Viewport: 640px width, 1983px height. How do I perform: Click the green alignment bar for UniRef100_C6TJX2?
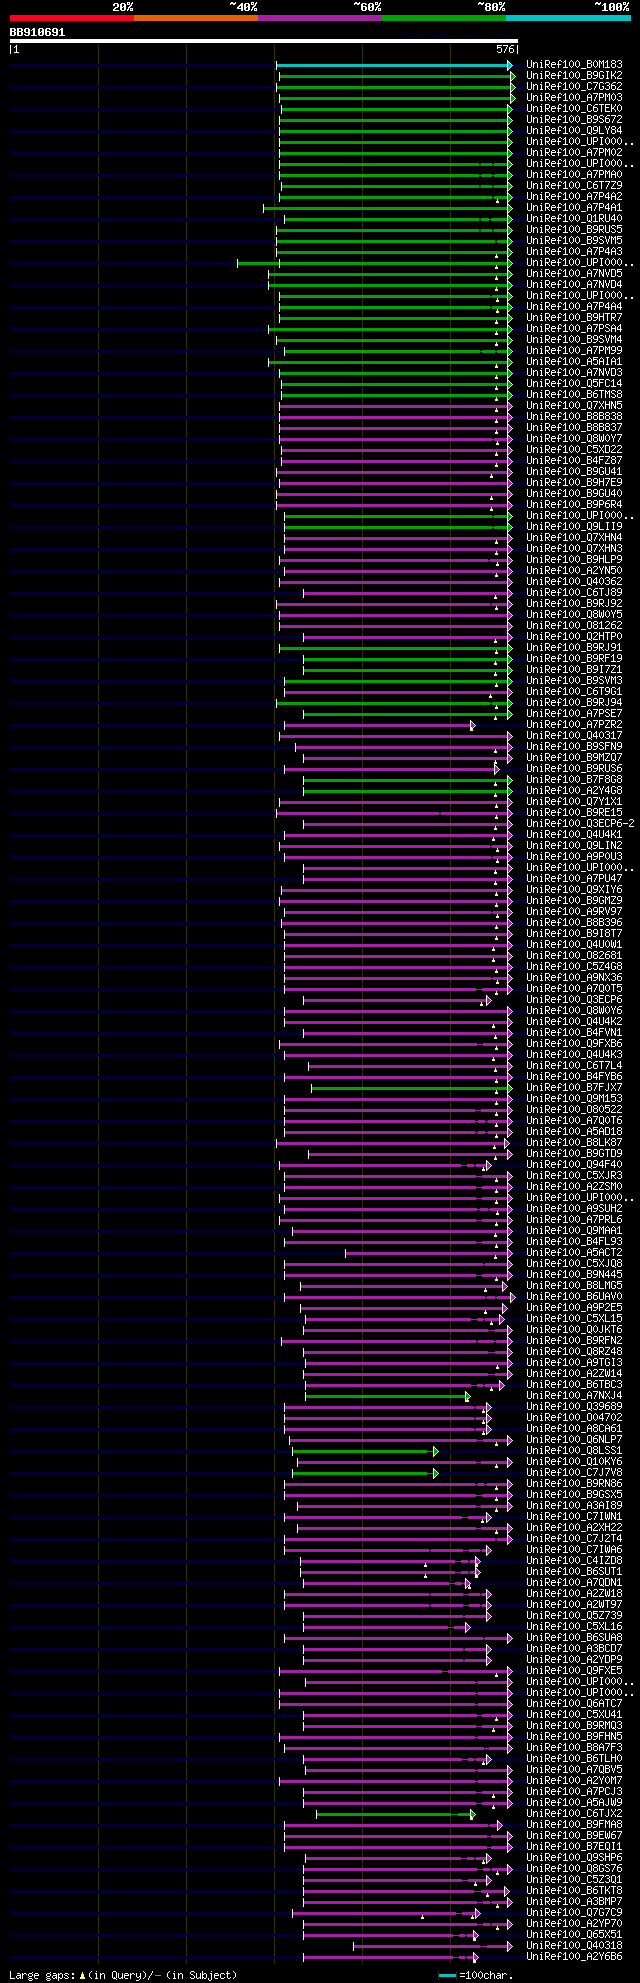[396, 1814]
